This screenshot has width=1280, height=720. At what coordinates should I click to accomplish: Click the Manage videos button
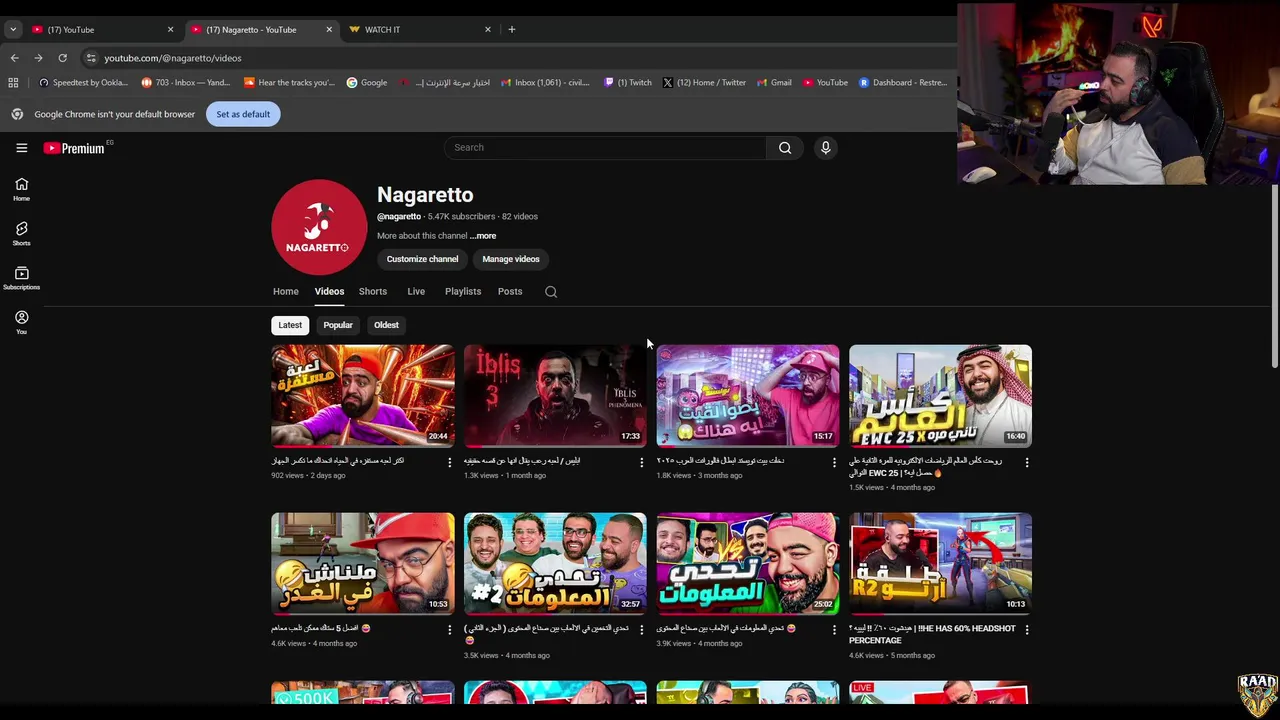point(511,259)
